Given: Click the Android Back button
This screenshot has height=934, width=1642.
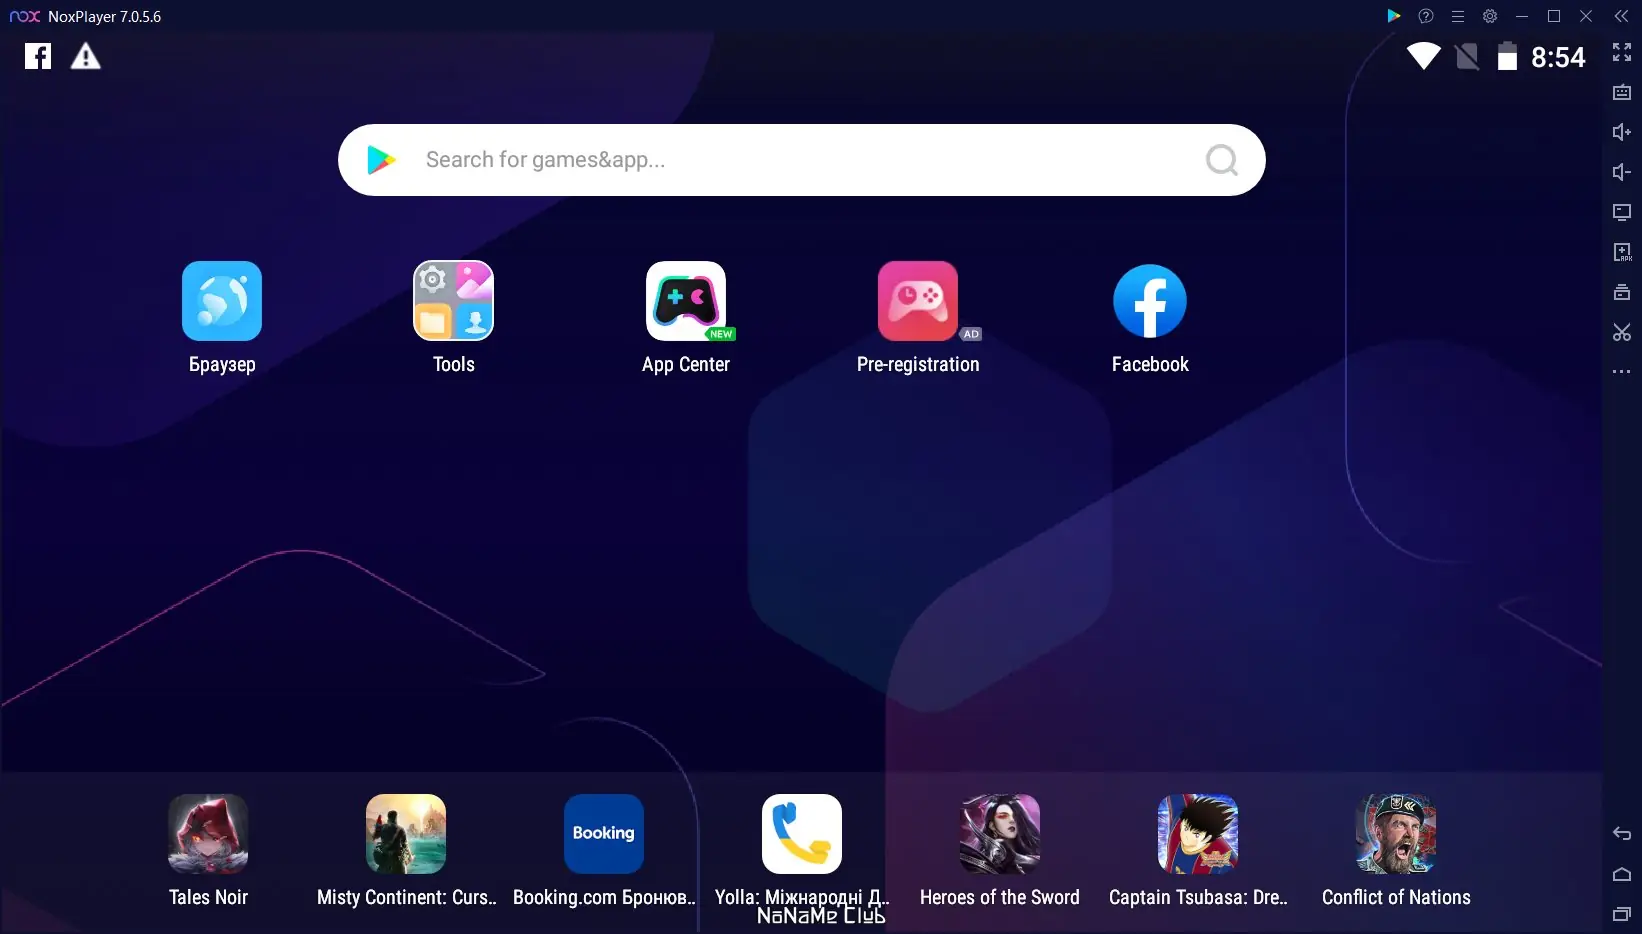Looking at the screenshot, I should pyautogui.click(x=1622, y=834).
